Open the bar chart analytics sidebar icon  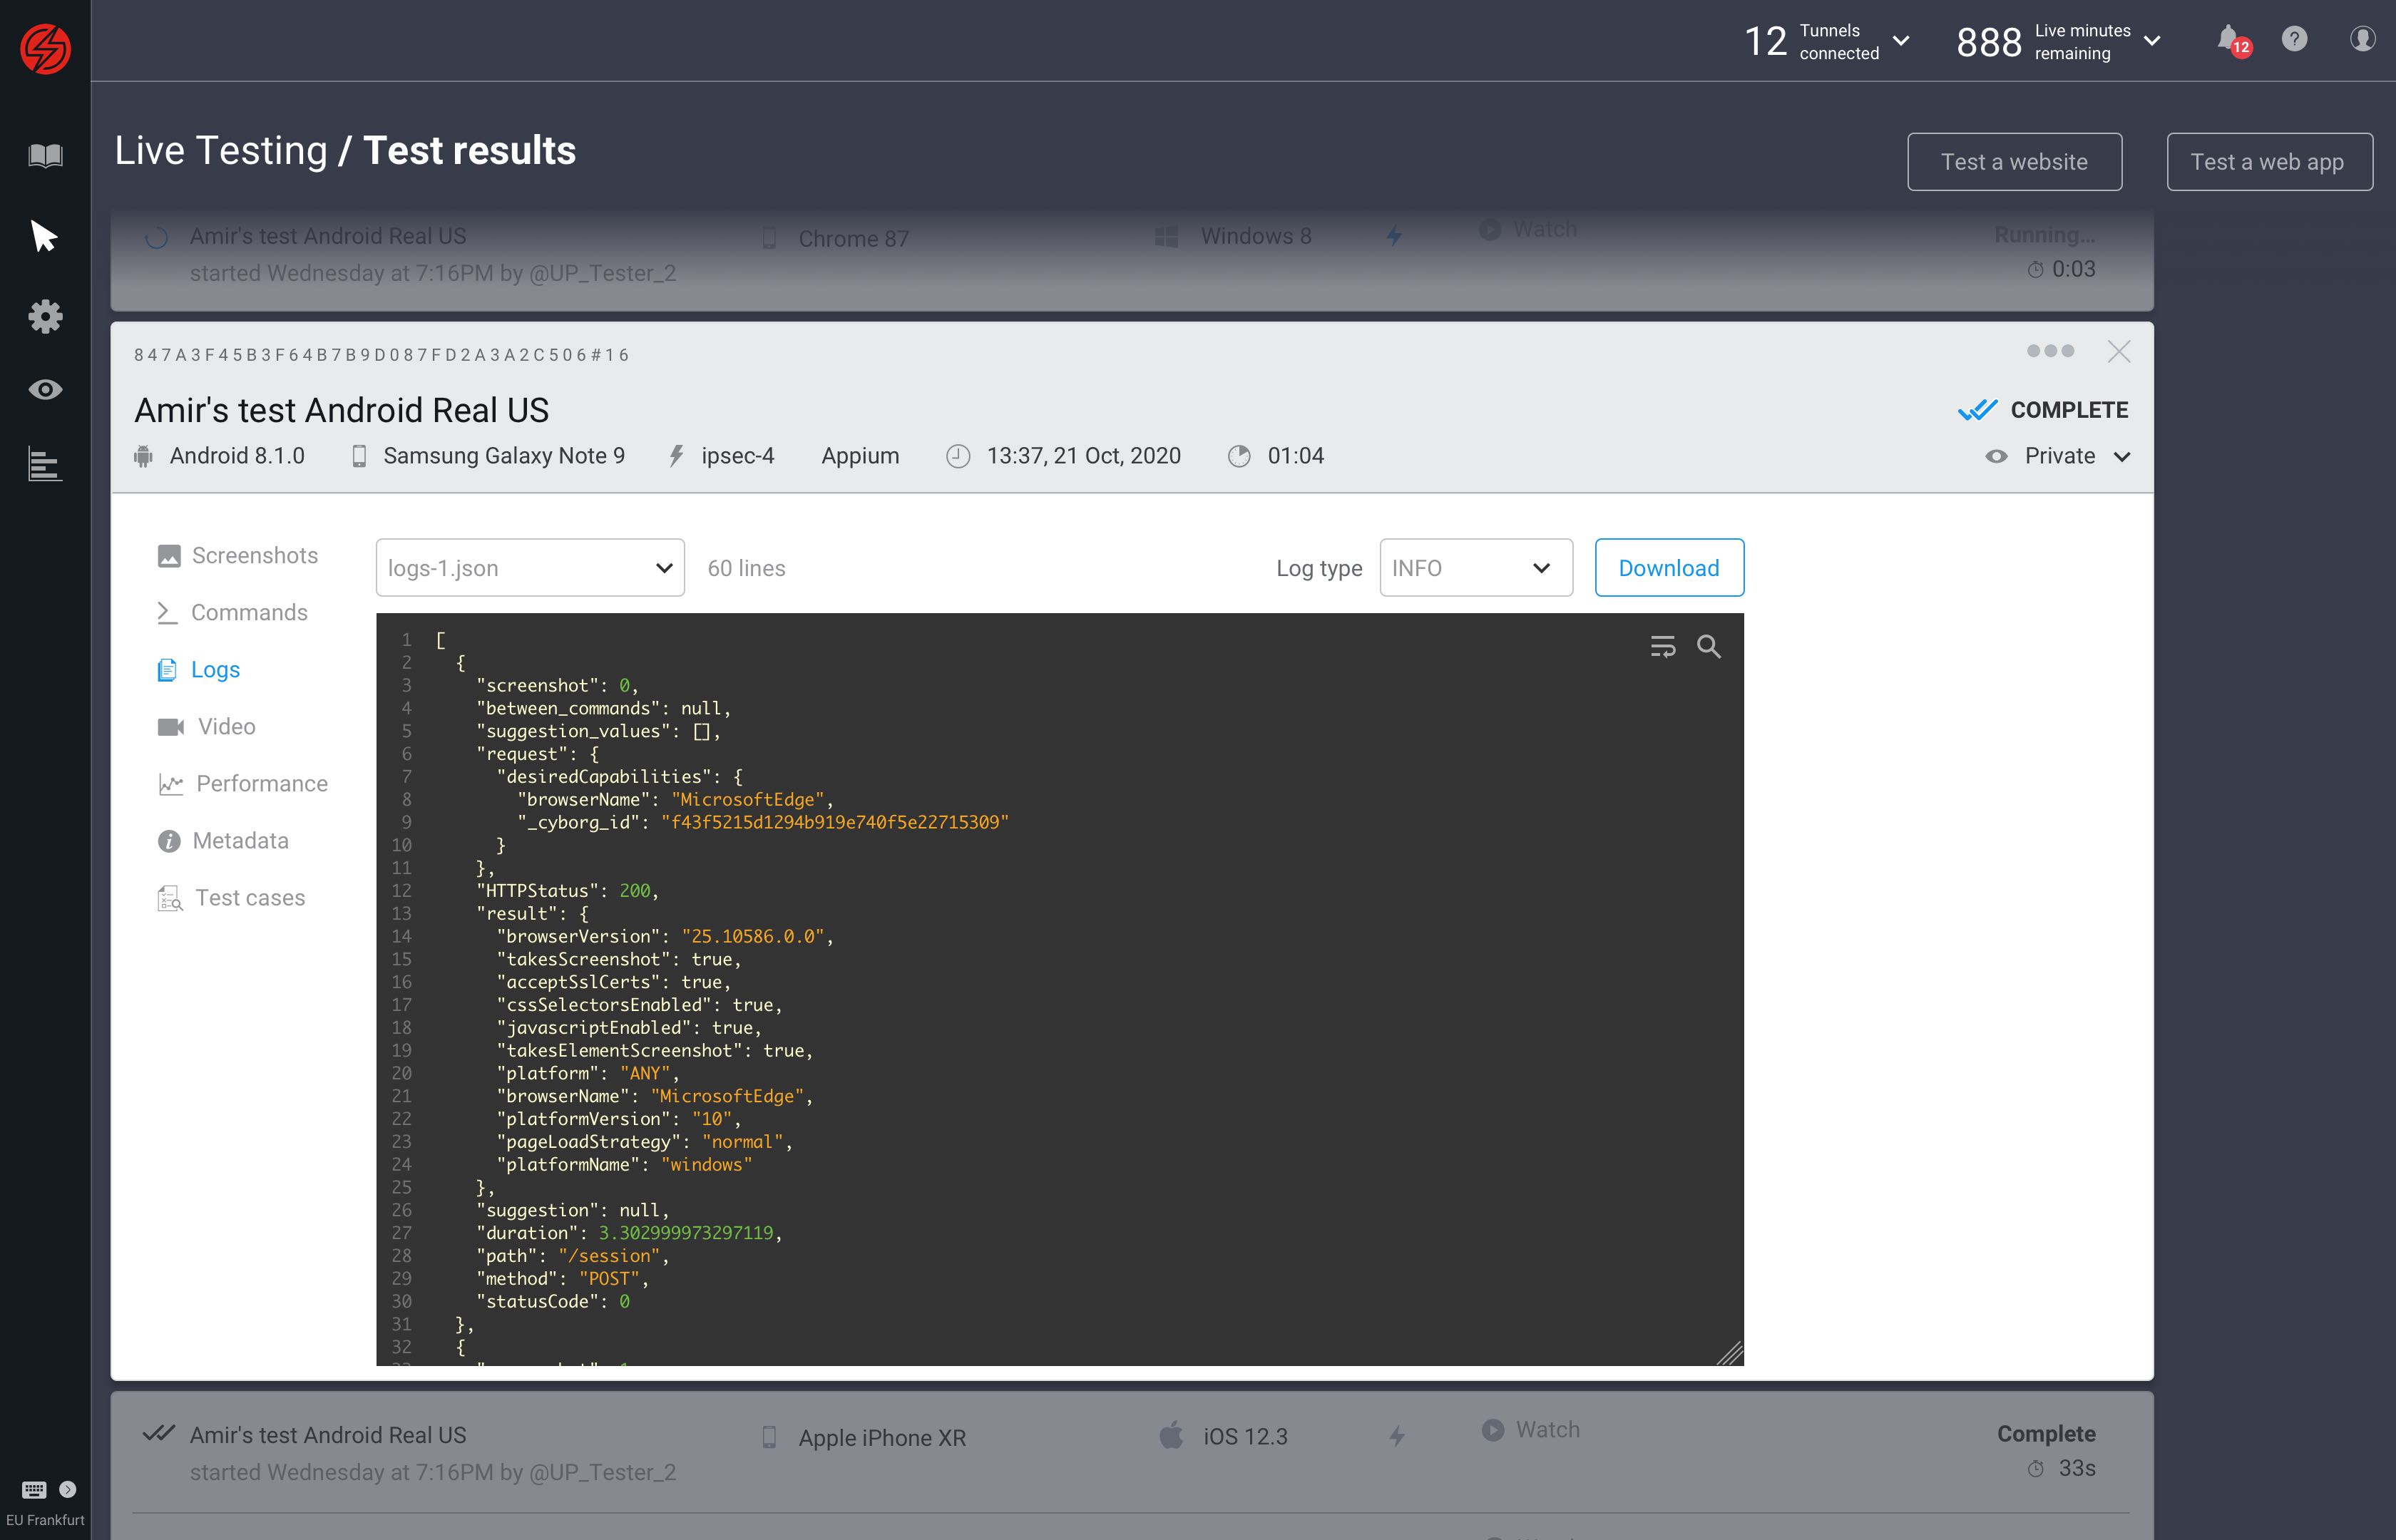pos(45,464)
